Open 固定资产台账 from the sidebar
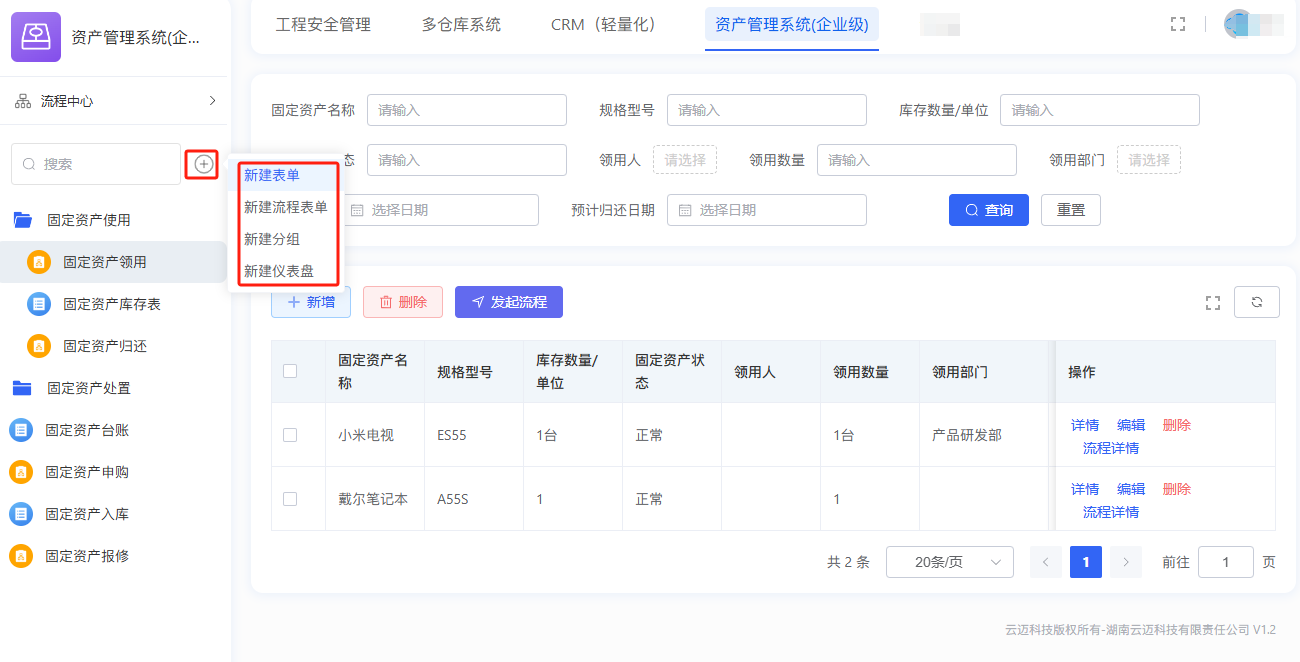The height and width of the screenshot is (662, 1300). 87,430
